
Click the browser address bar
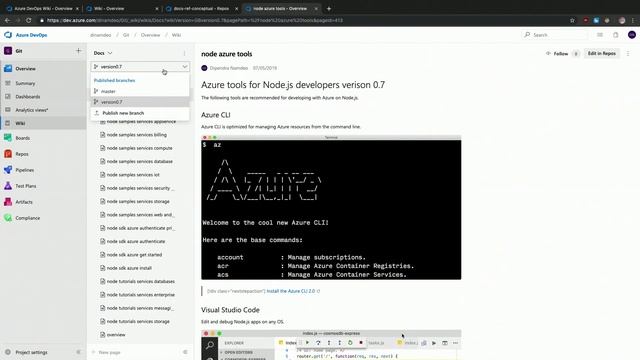point(302,20)
